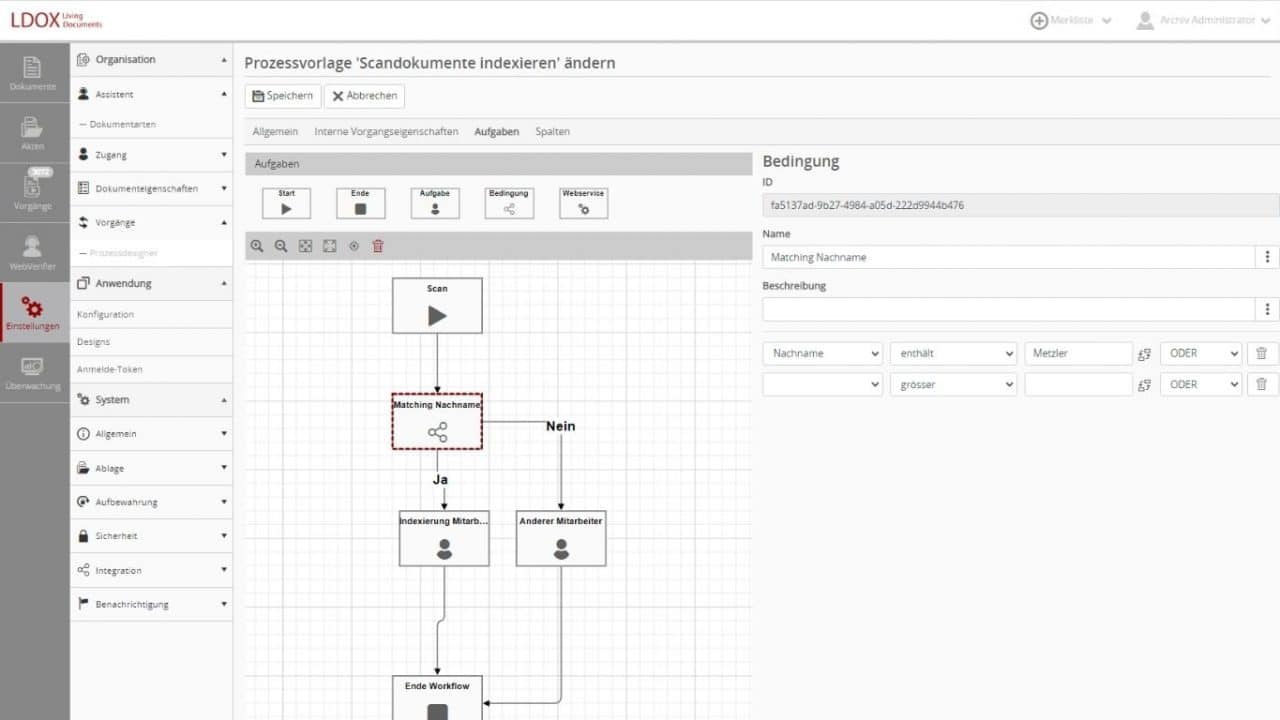Image resolution: width=1280 pixels, height=720 pixels.
Task: Open the Allgemein tab
Action: [274, 131]
